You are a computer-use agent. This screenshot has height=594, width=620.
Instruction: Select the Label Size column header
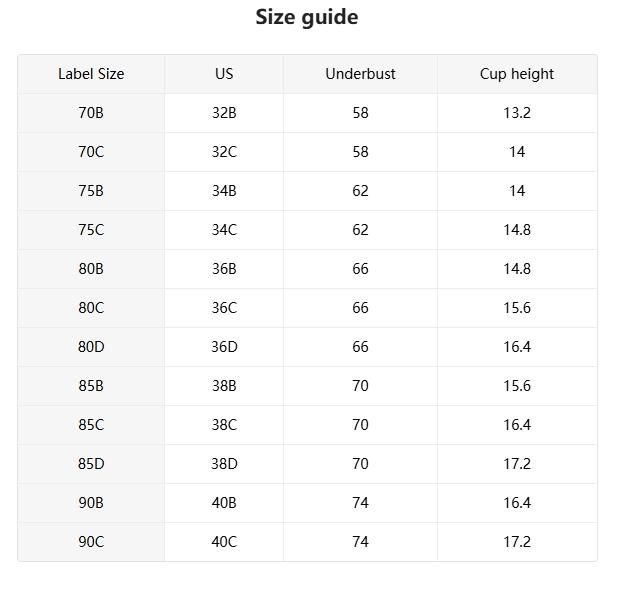pos(91,74)
